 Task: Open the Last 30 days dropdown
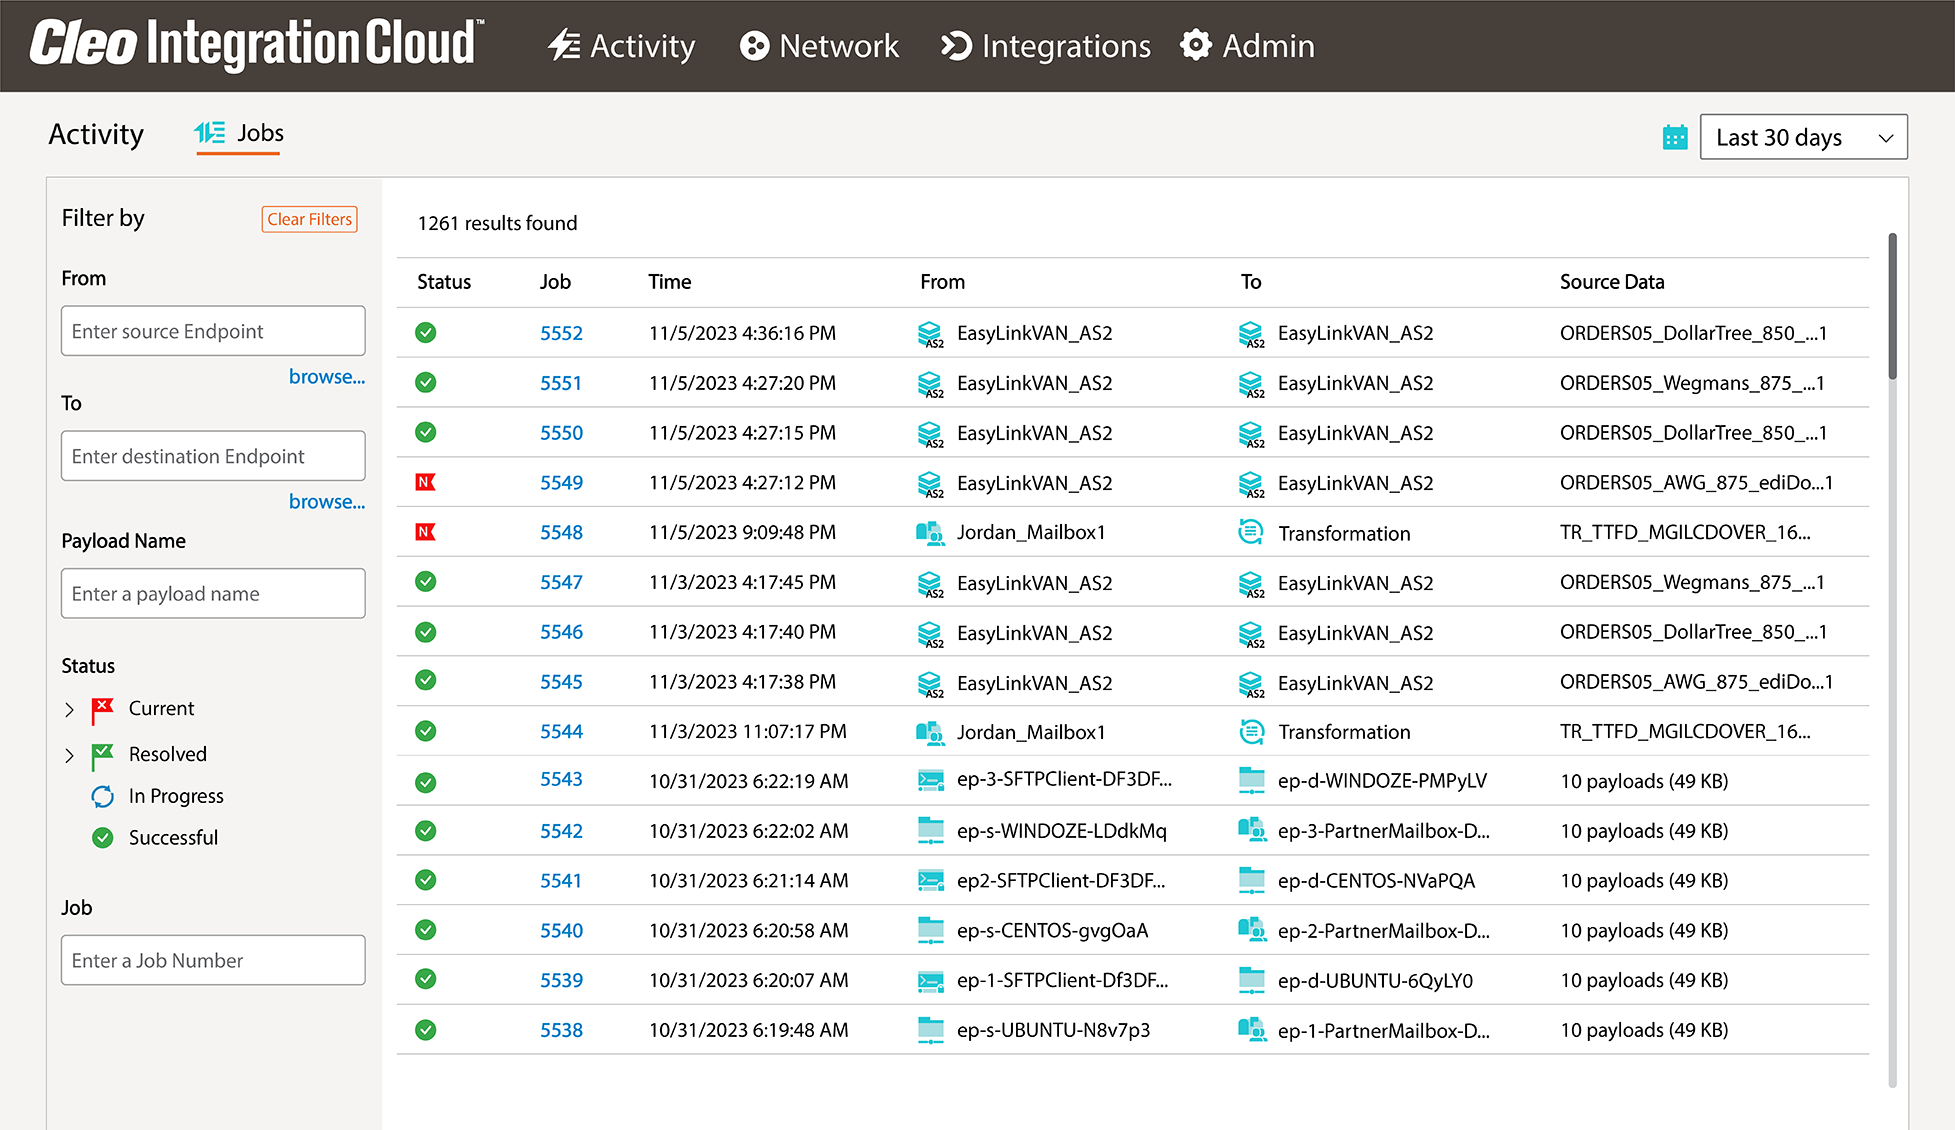click(x=1803, y=137)
